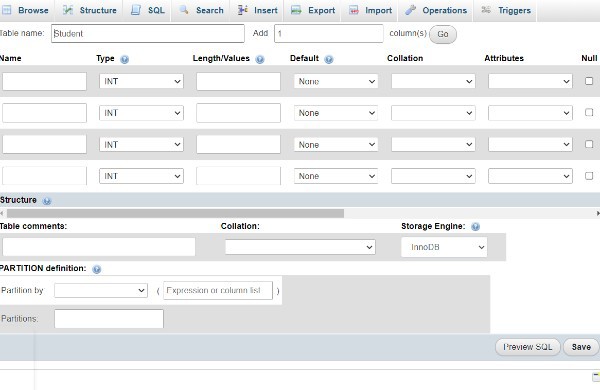Open Partition by dropdown
The width and height of the screenshot is (600, 390).
click(x=101, y=290)
